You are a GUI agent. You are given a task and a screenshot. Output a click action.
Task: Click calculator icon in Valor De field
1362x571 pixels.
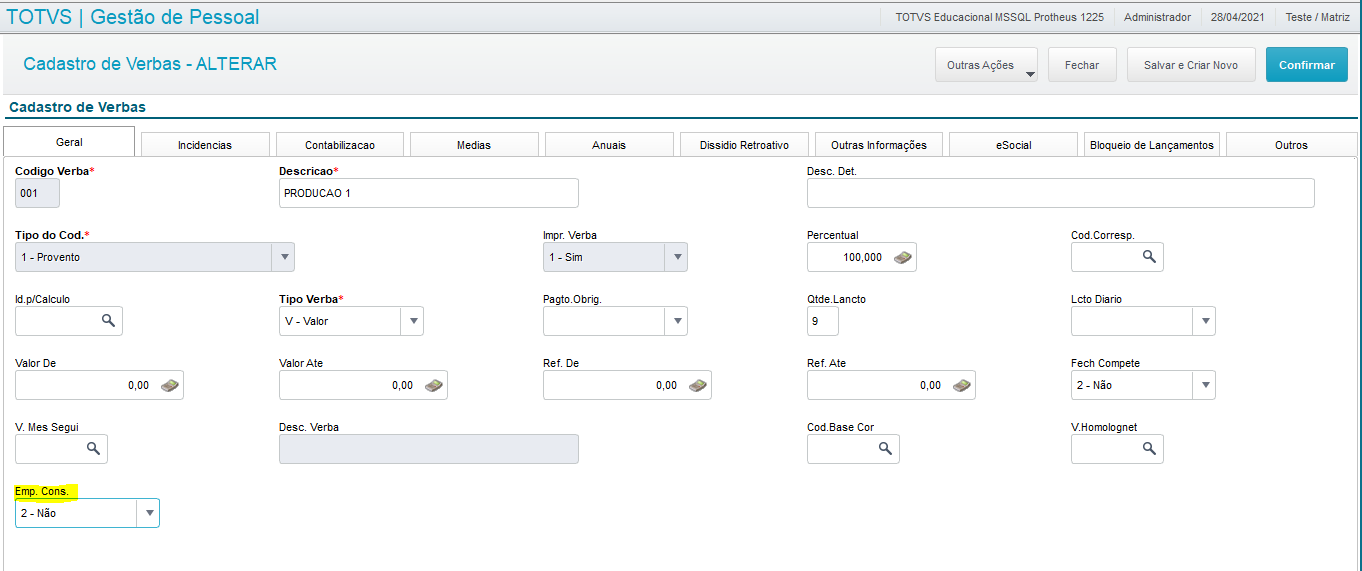pos(170,385)
